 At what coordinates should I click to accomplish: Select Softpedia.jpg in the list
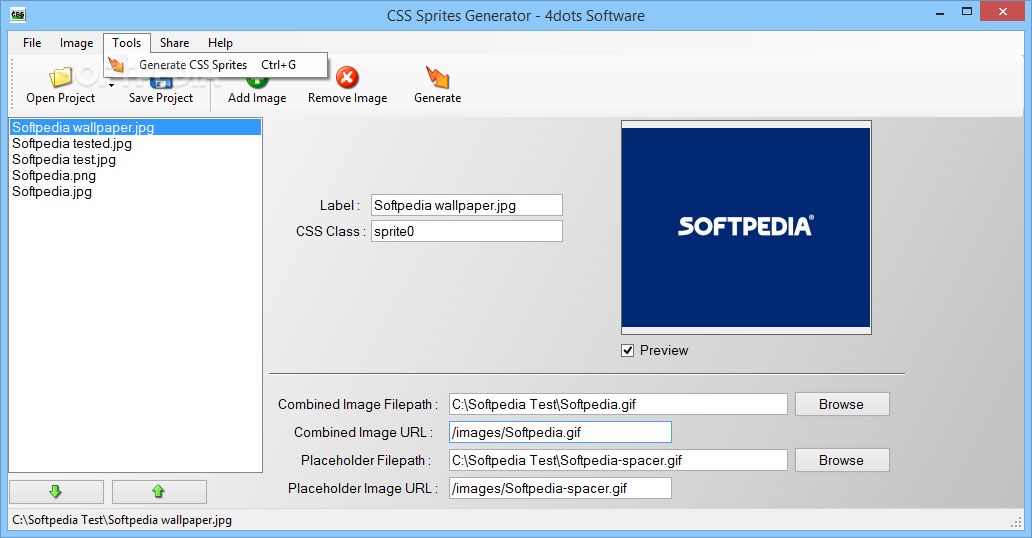point(136,192)
